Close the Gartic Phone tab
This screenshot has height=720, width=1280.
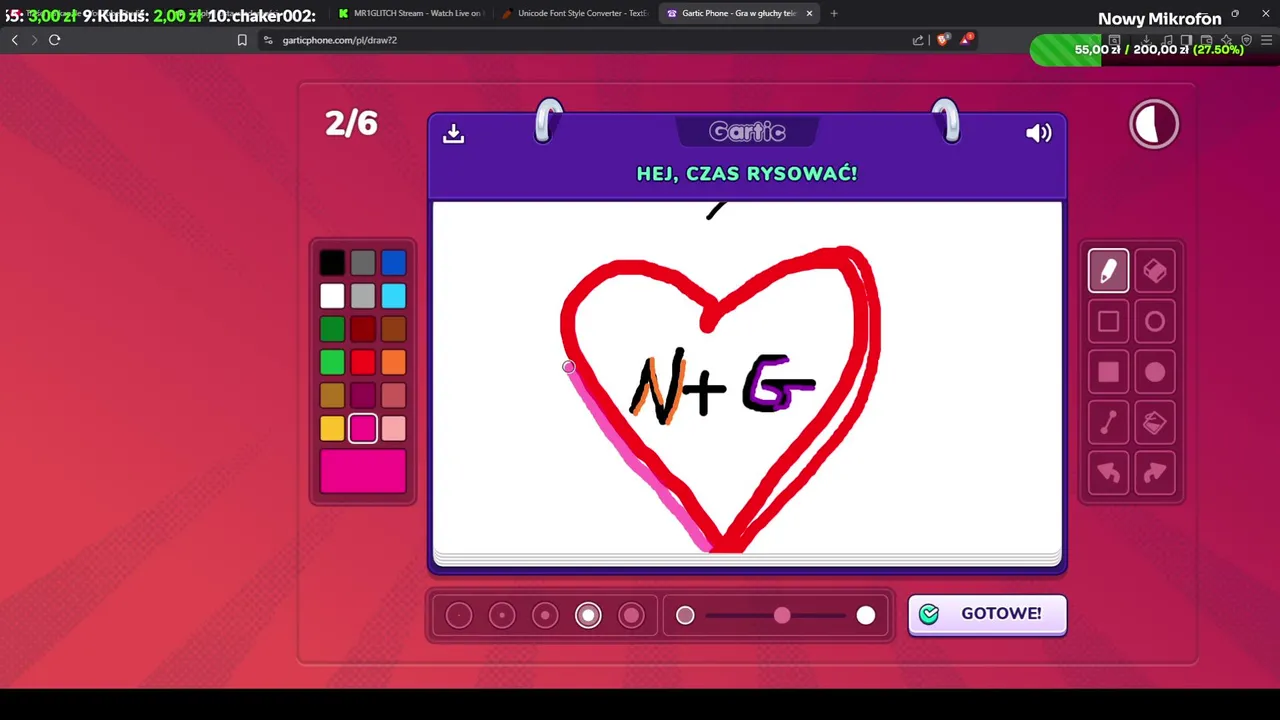[809, 13]
